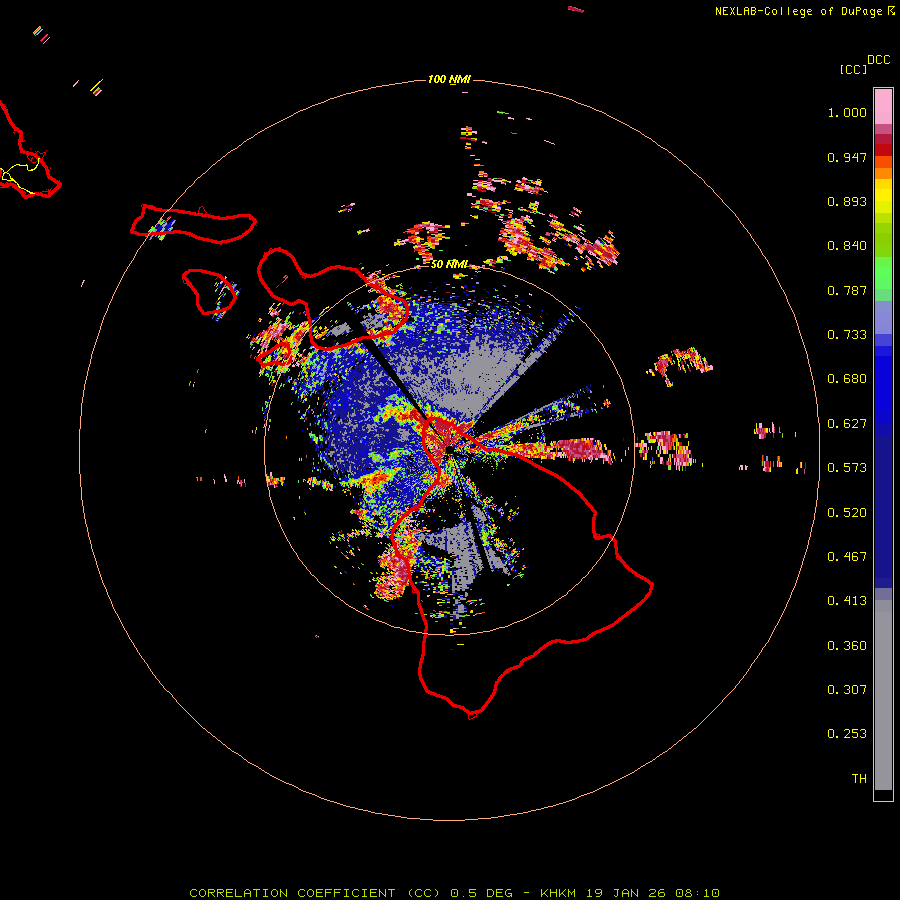The width and height of the screenshot is (900, 900).
Task: Click the 0.840 legend value
Action: coord(847,246)
